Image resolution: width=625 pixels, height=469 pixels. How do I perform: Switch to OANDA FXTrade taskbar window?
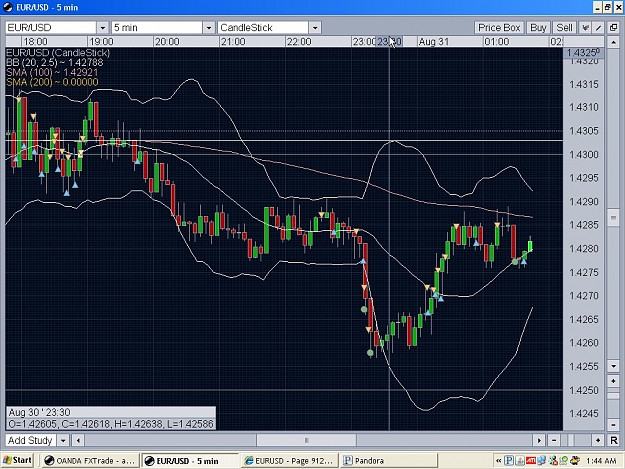(90, 461)
